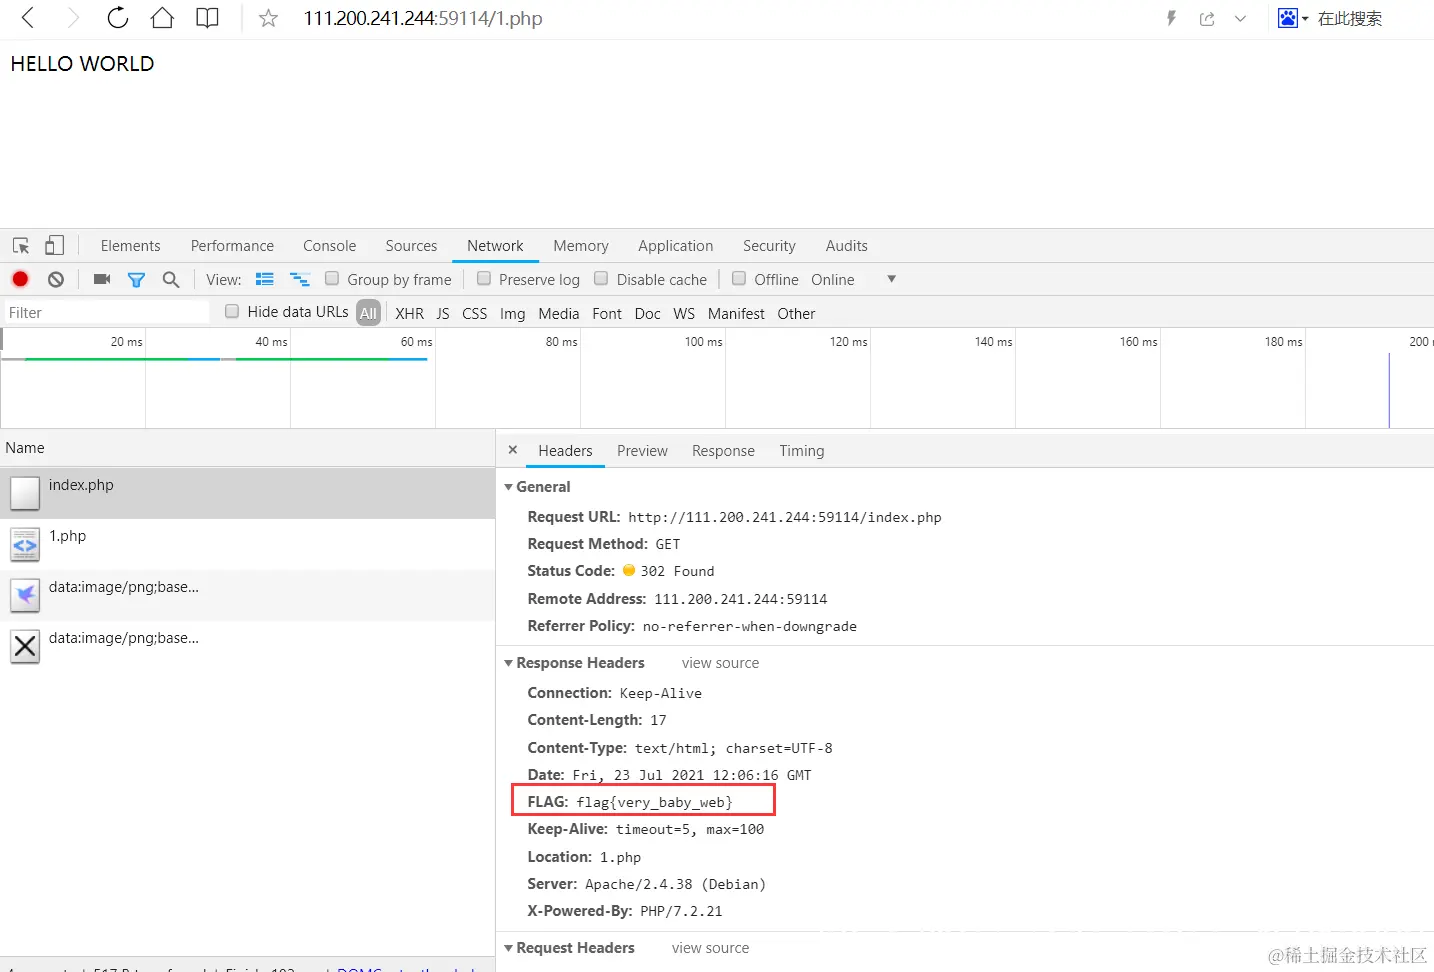Image resolution: width=1434 pixels, height=972 pixels.
Task: Select the All request type filter
Action: click(368, 313)
